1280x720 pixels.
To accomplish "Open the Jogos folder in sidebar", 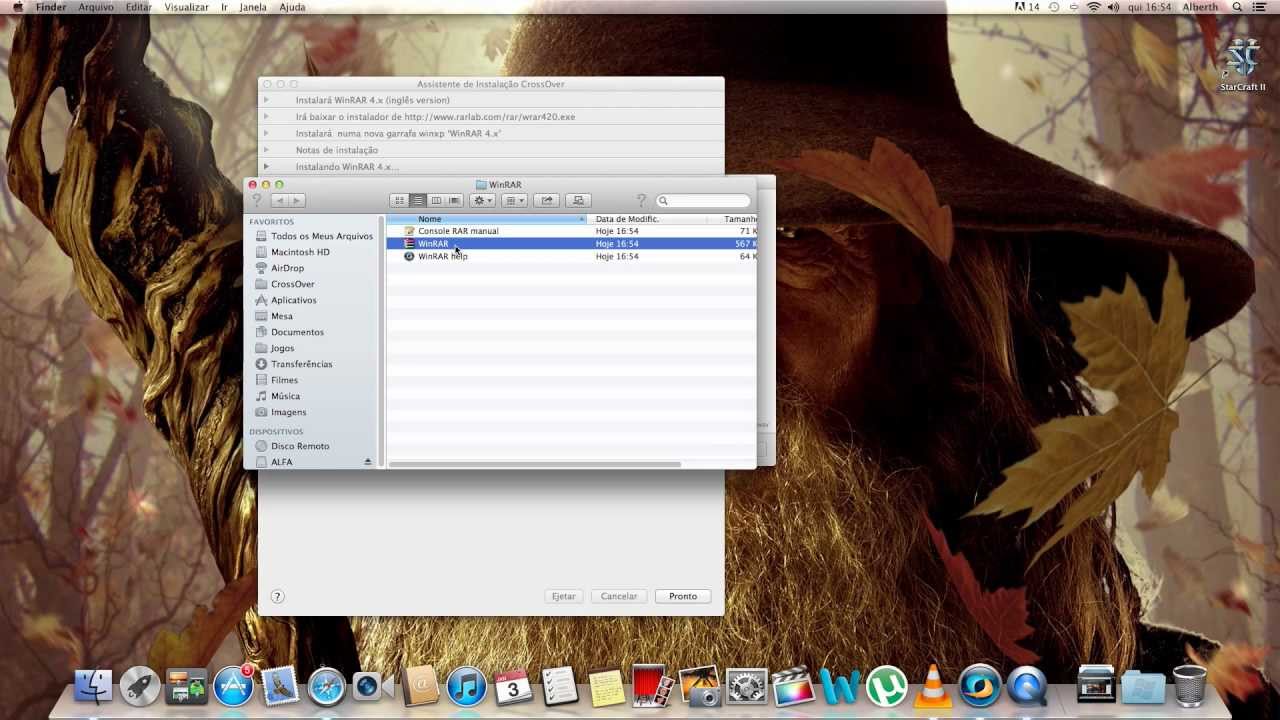I will [x=274, y=348].
